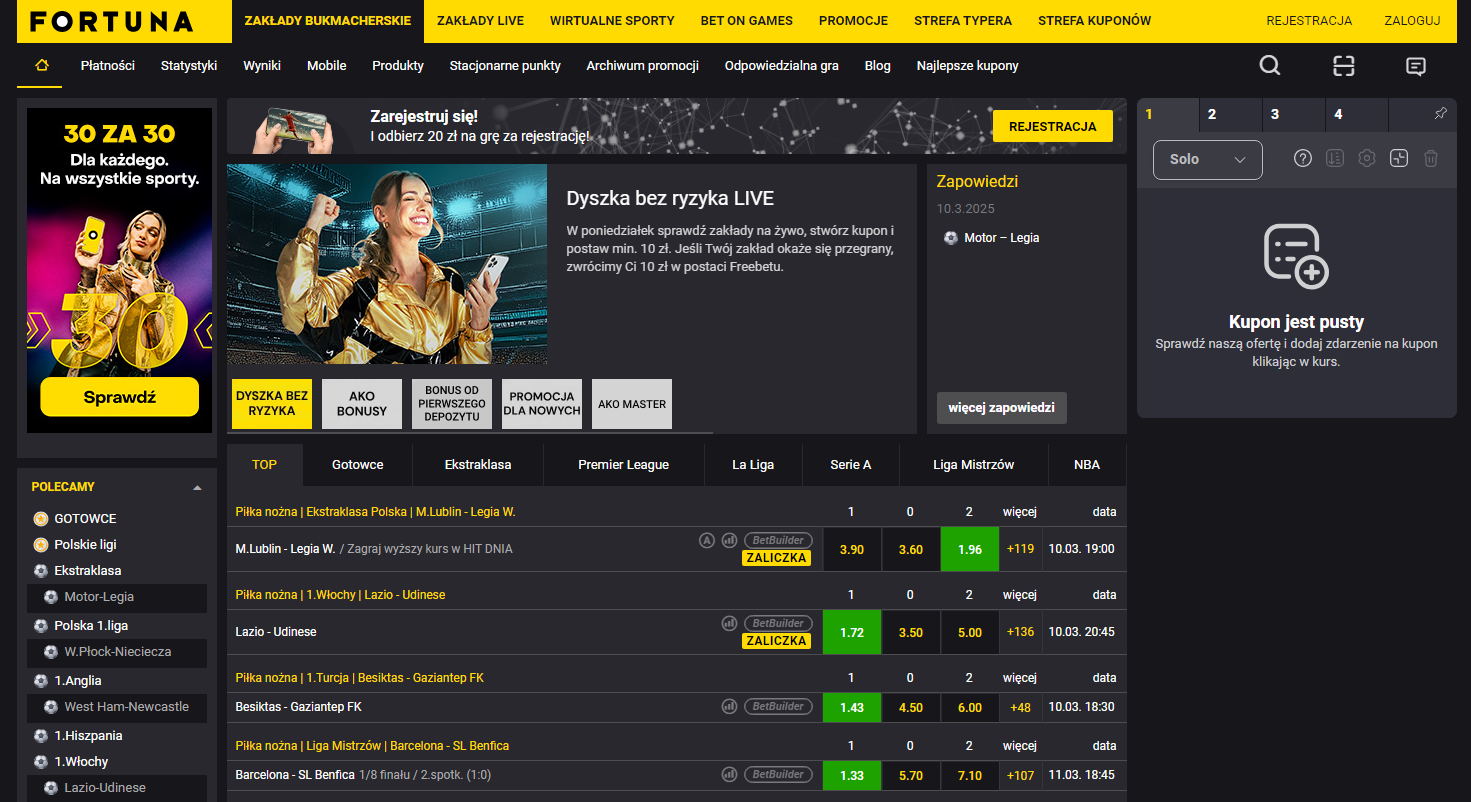Expand +119 more markets for M.Lublin

coord(1020,549)
